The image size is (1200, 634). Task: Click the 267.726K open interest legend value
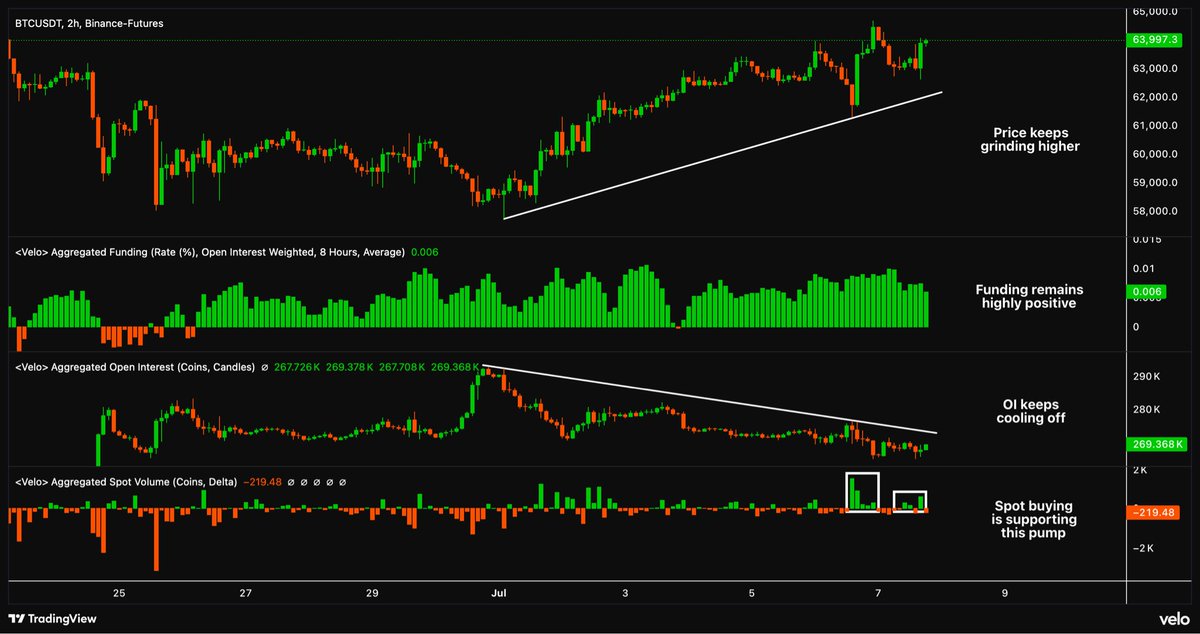point(298,367)
